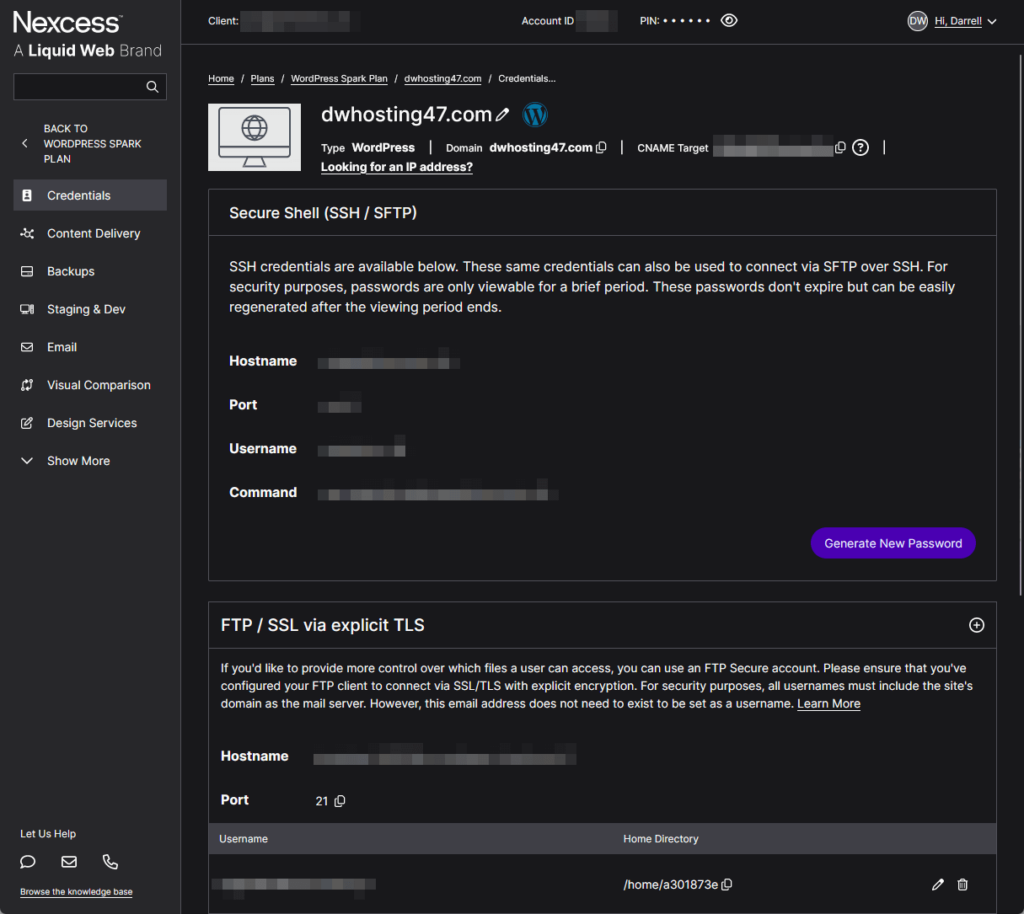Click the WordPress logo icon

click(x=535, y=114)
